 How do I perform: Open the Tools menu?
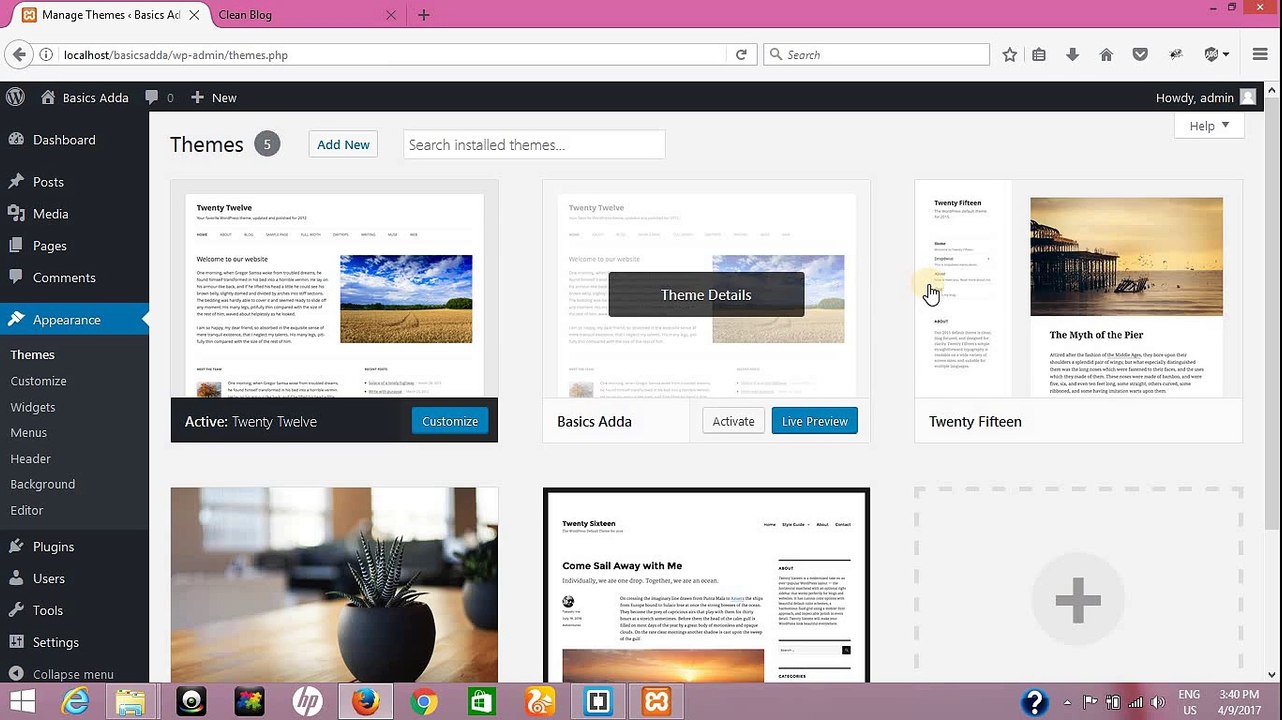pyautogui.click(x=48, y=611)
